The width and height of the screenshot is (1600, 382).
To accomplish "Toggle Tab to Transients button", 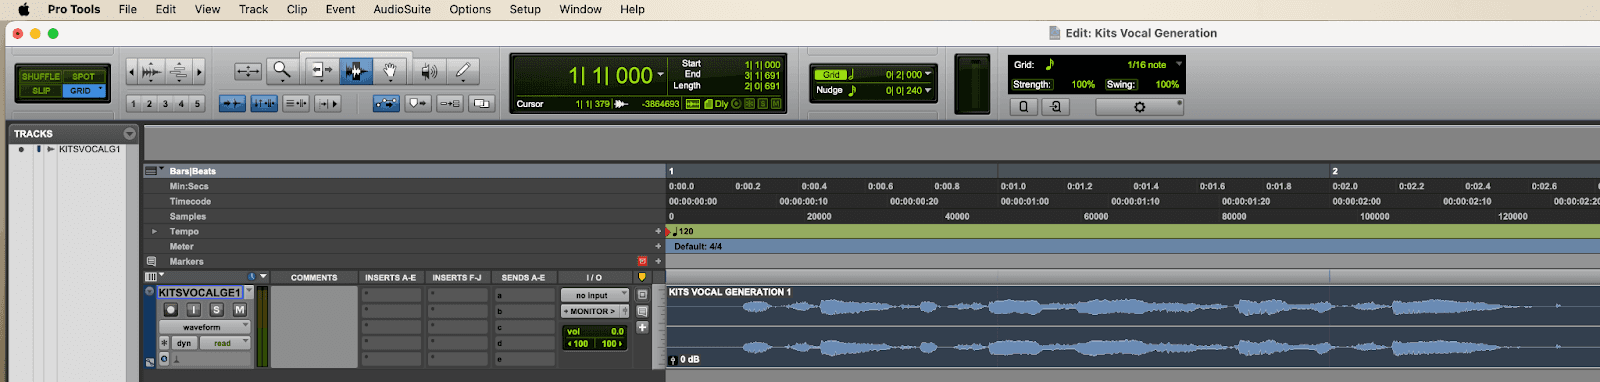I will [x=232, y=103].
